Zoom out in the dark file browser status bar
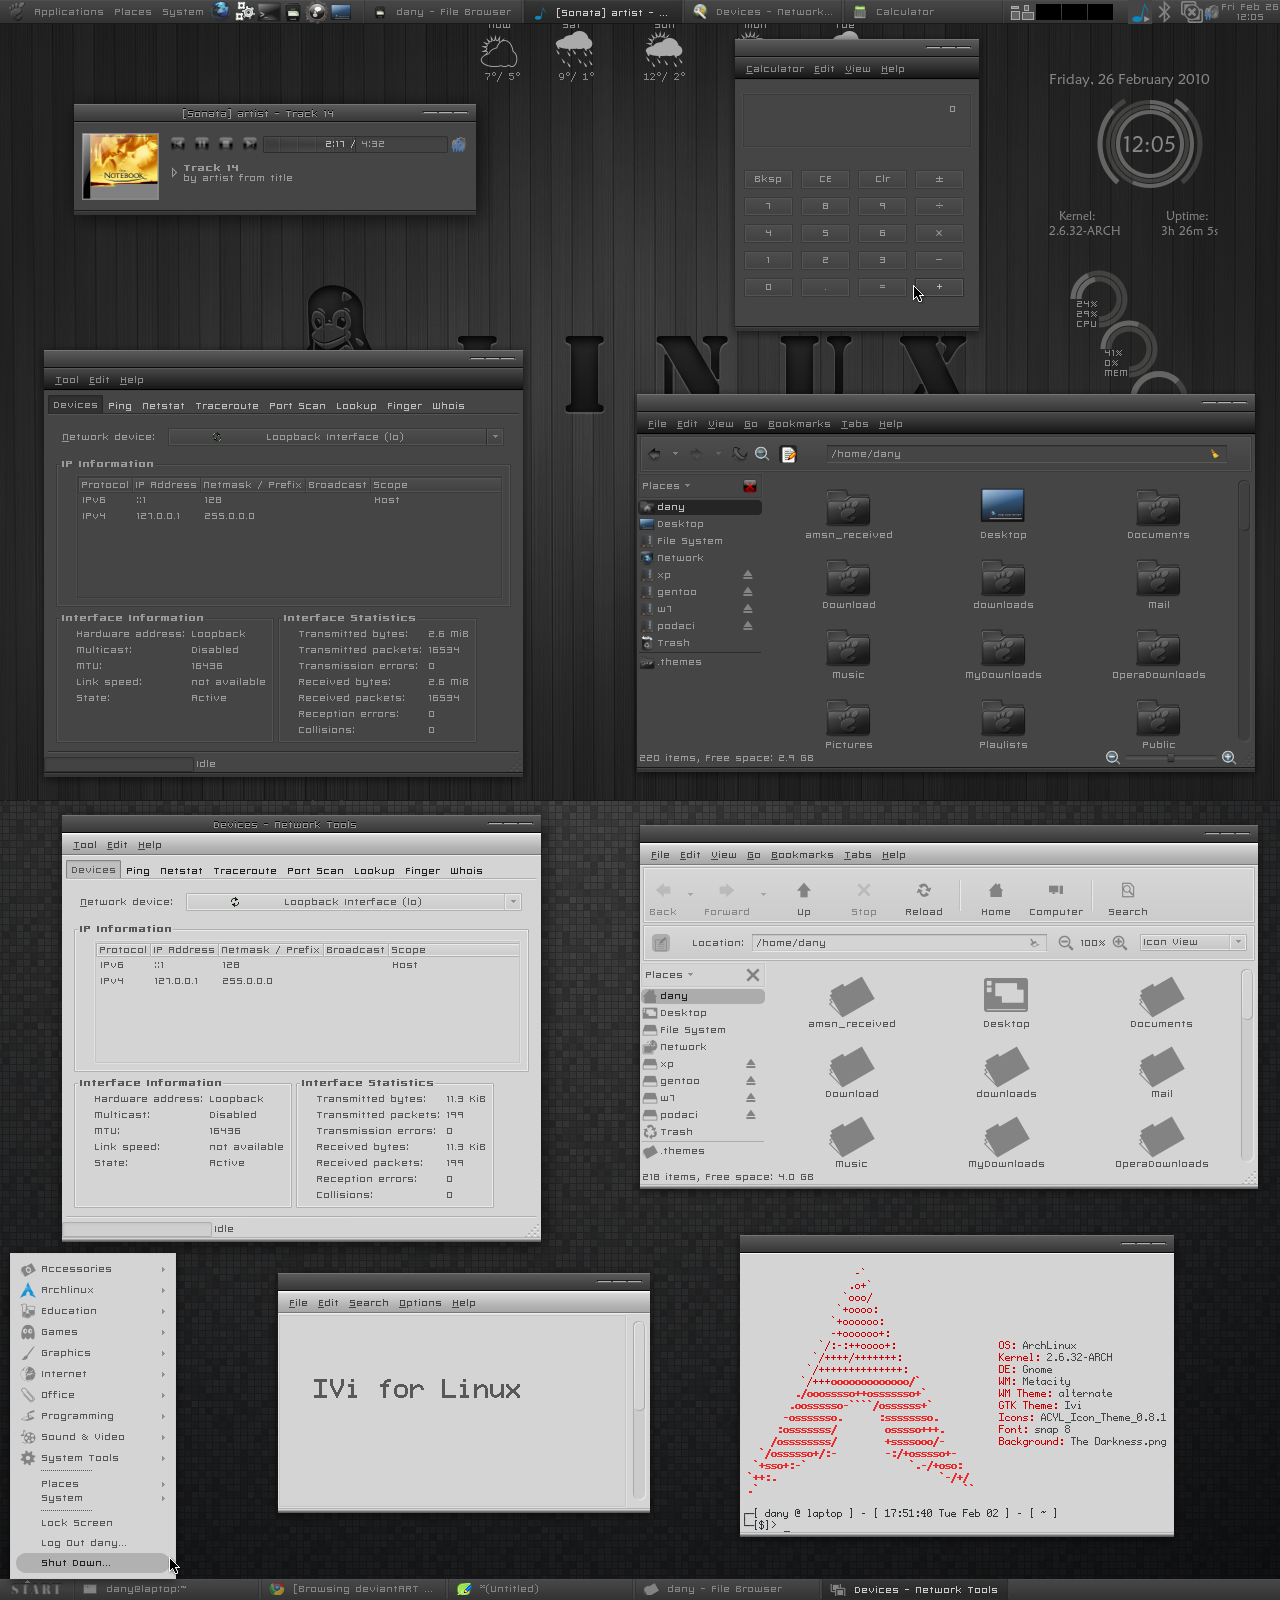The height and width of the screenshot is (1600, 1280). [1112, 758]
